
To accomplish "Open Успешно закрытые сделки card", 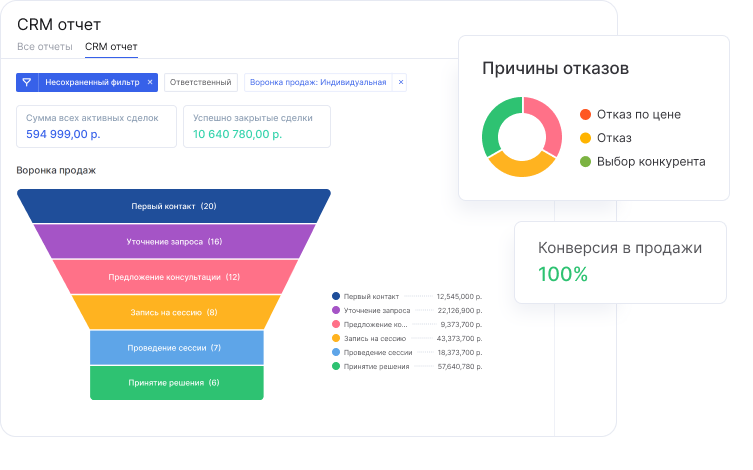I will (x=255, y=126).
